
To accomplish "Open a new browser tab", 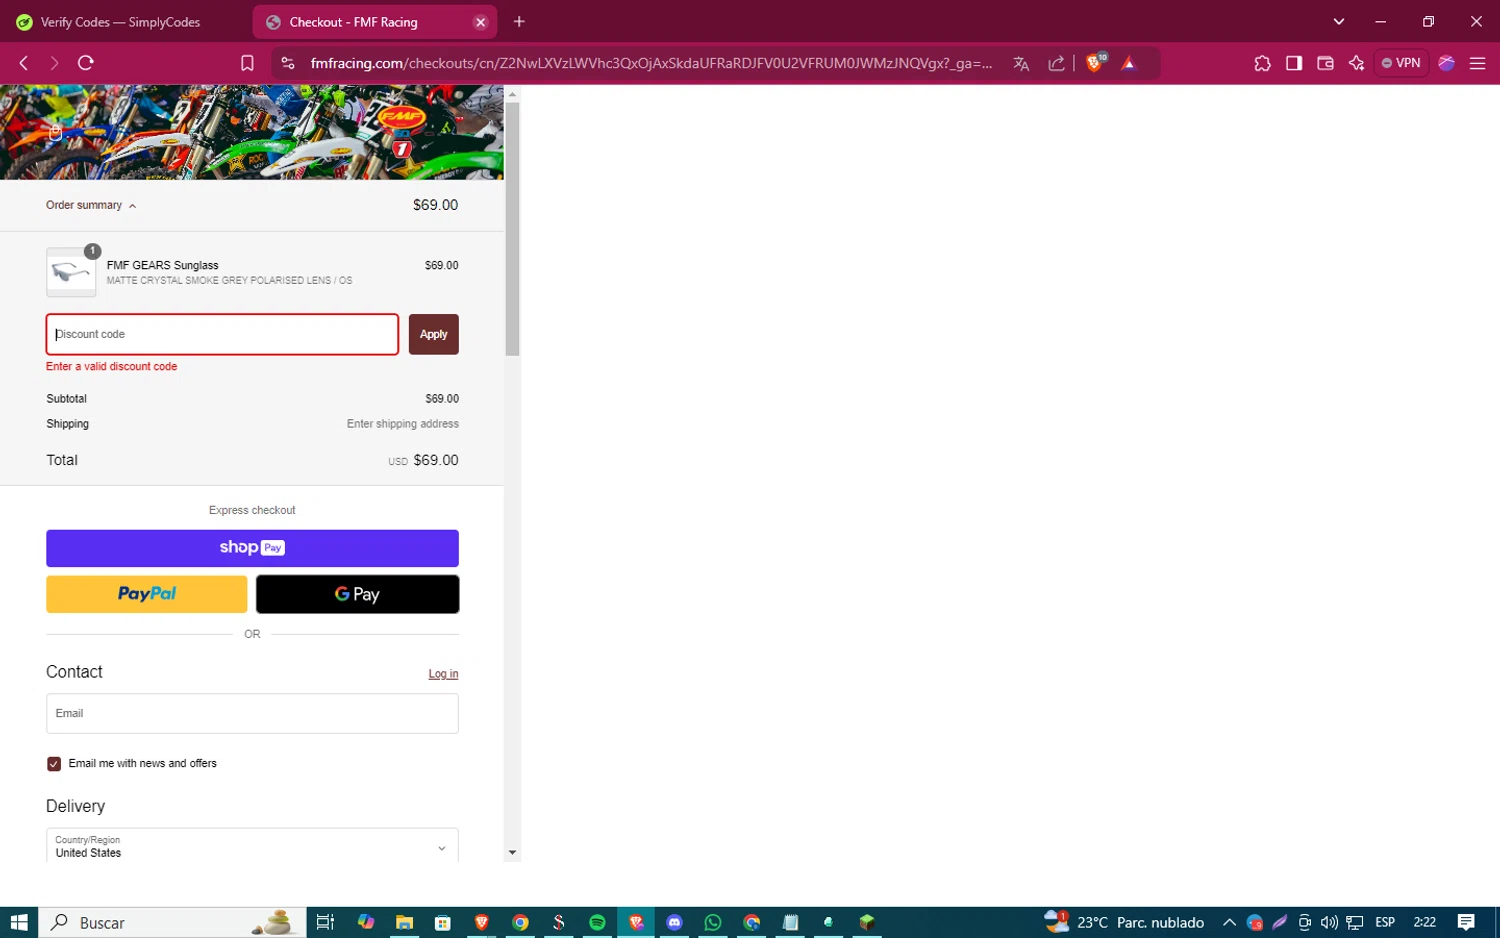I will point(519,22).
